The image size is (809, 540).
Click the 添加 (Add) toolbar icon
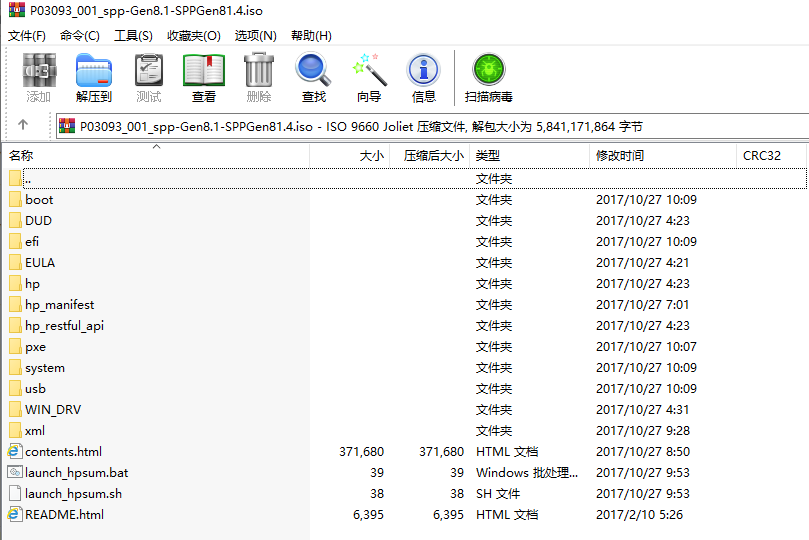[39, 78]
